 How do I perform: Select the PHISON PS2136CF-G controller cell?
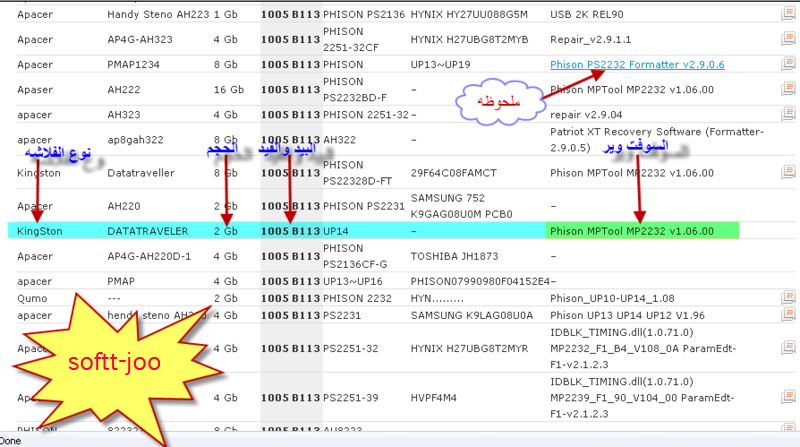(355, 256)
